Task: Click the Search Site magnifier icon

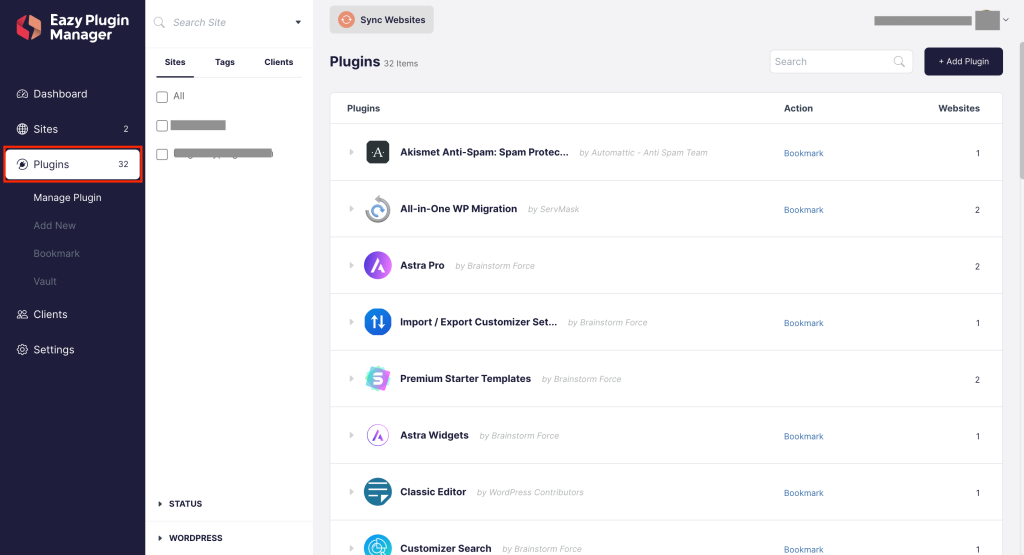Action: [x=159, y=22]
